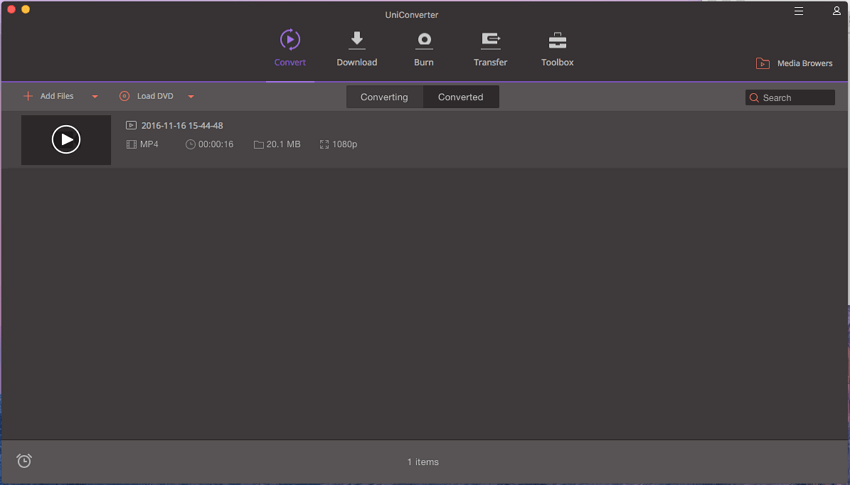Screen dimensions: 850x485
Task: Click the 20.1 MB size text
Action: point(283,144)
